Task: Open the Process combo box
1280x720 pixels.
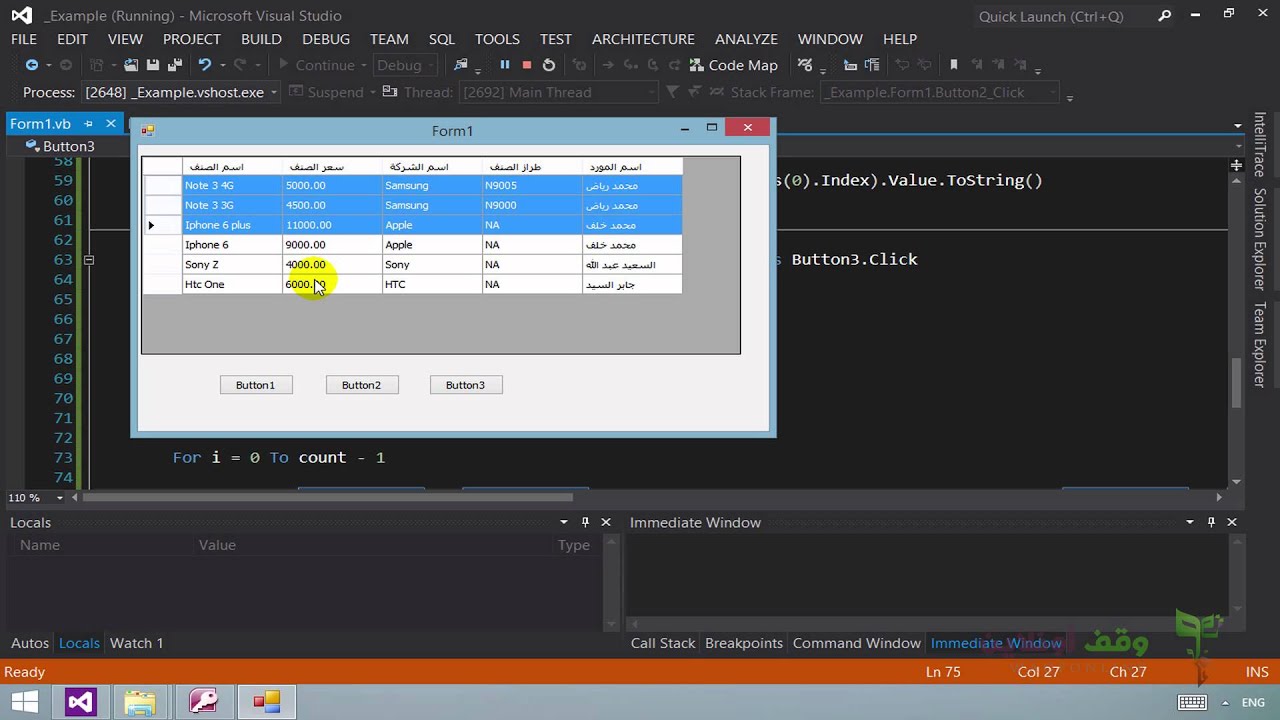Action: coord(179,92)
